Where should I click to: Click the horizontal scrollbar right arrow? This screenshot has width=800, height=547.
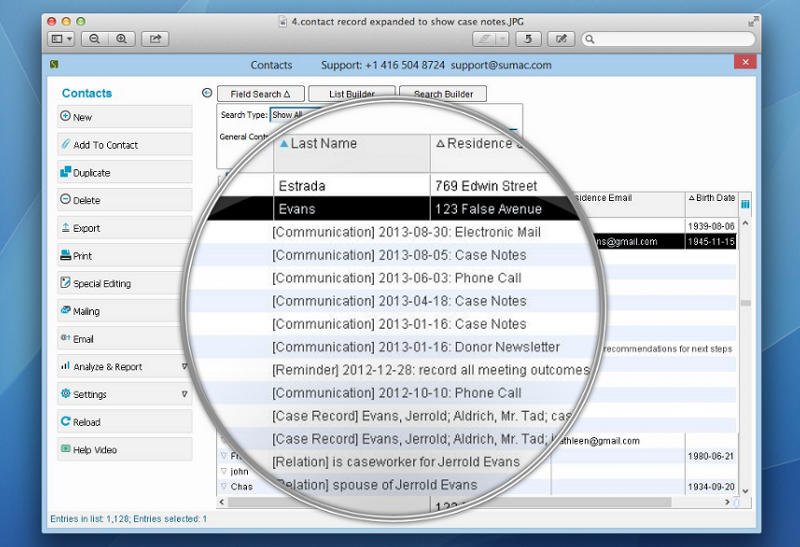pyautogui.click(x=728, y=502)
